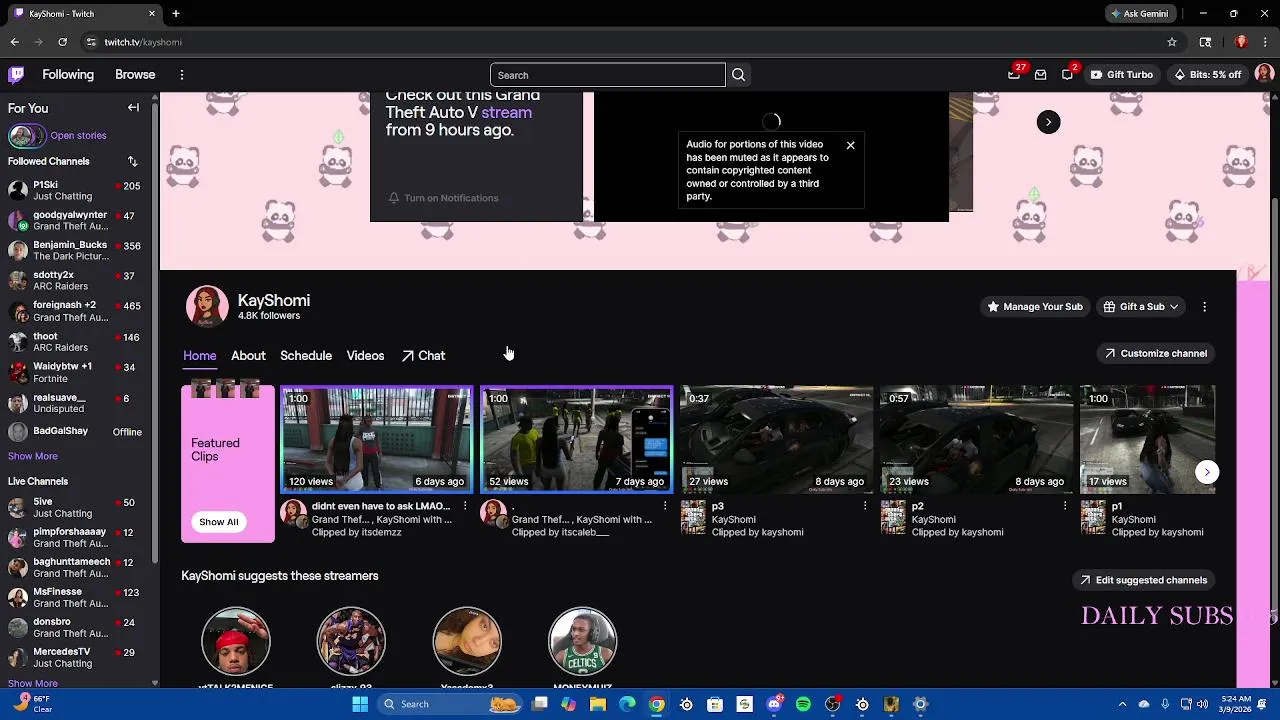Open stories in the sidebar
The width and height of the screenshot is (1280, 720).
(x=78, y=135)
